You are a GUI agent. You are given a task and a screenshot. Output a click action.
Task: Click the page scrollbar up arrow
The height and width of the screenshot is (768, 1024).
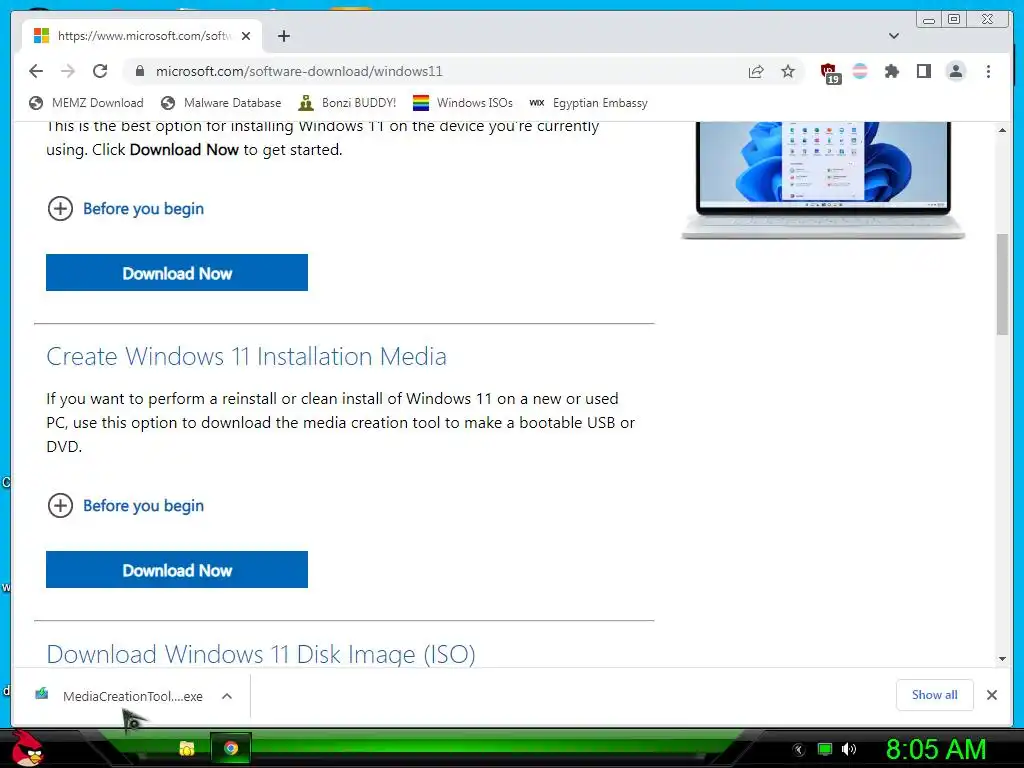pos(1002,130)
